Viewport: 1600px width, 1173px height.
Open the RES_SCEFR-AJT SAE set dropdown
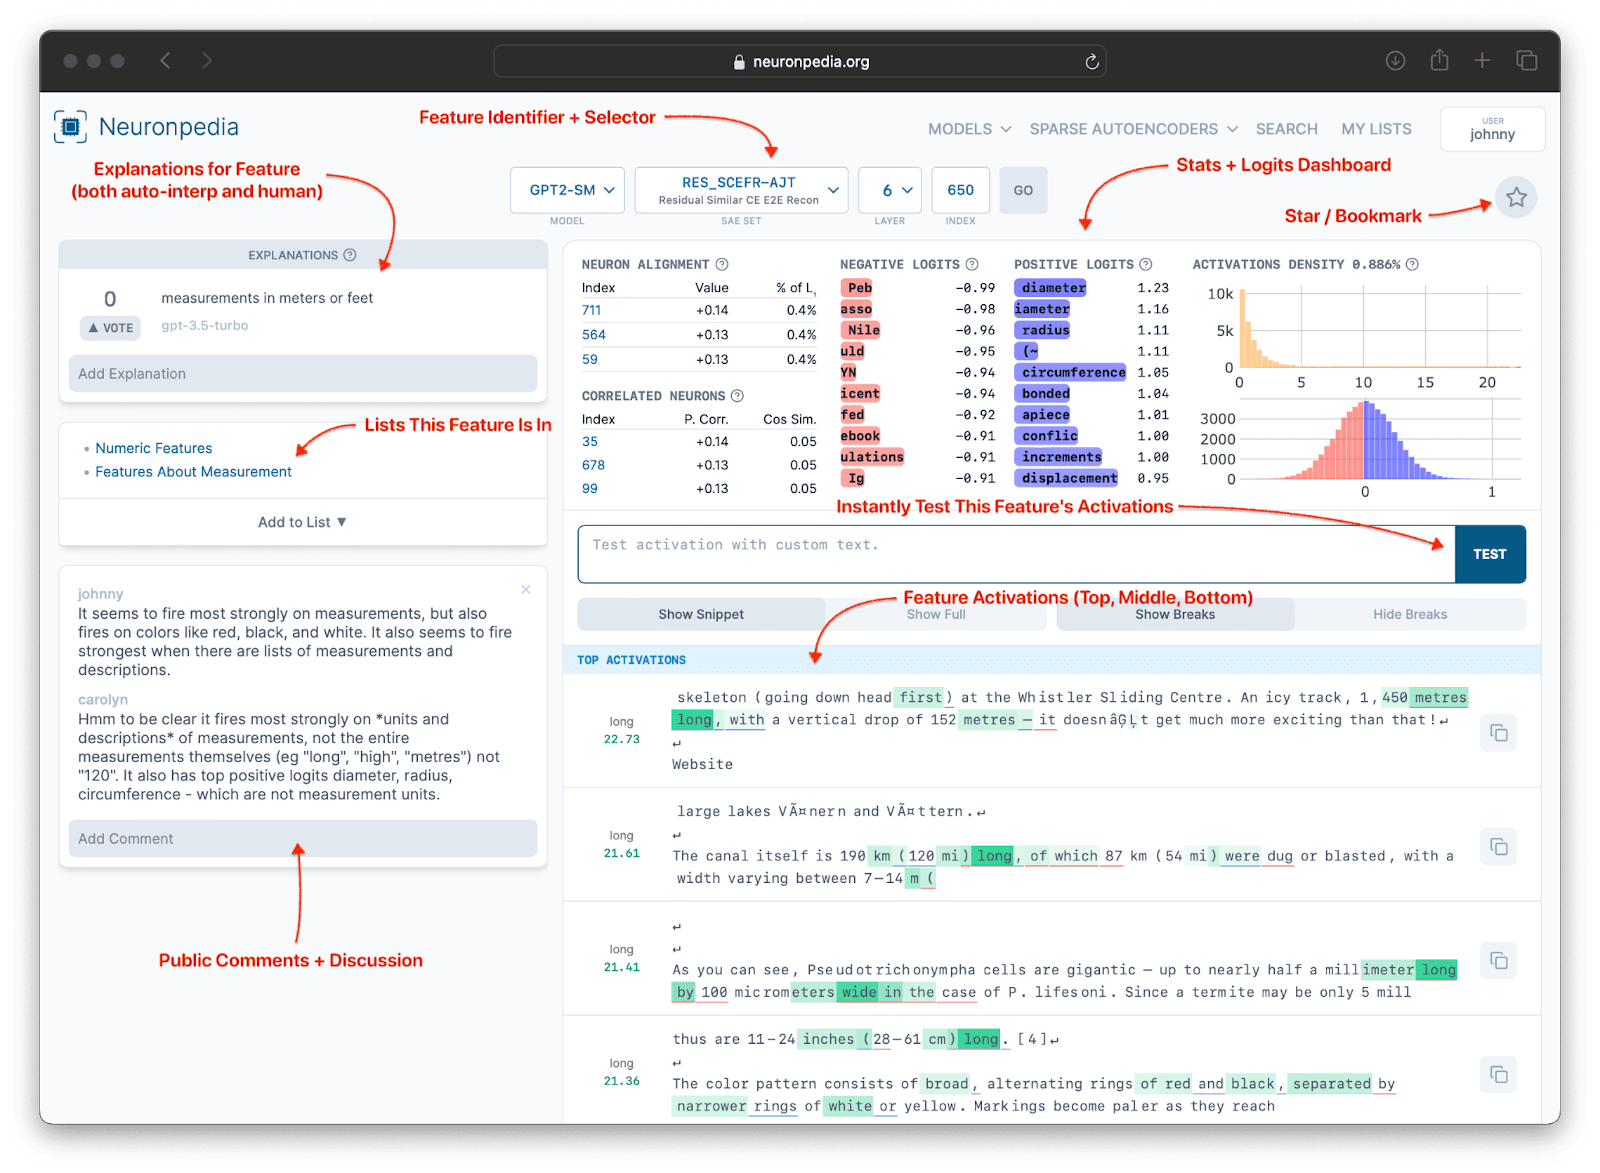tap(741, 190)
